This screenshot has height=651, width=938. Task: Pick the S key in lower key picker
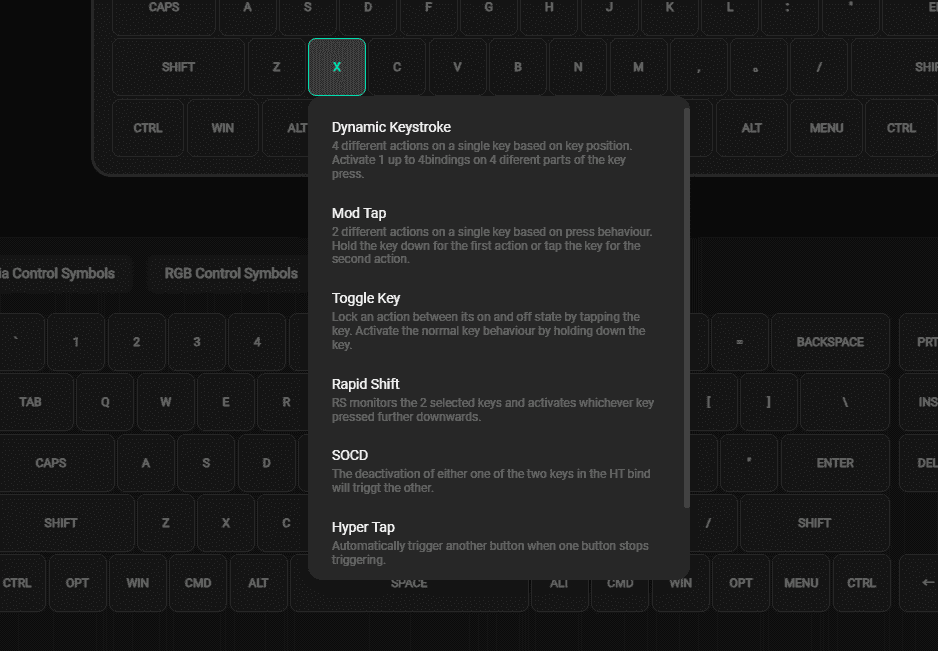[x=206, y=463]
